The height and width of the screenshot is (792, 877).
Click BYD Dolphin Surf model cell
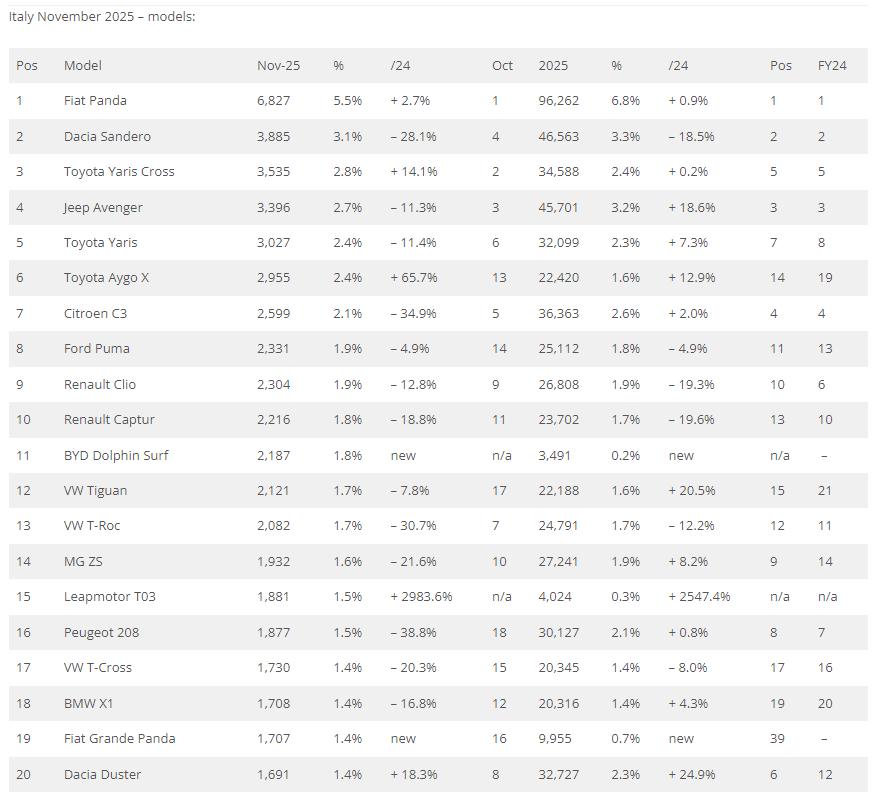(x=116, y=455)
